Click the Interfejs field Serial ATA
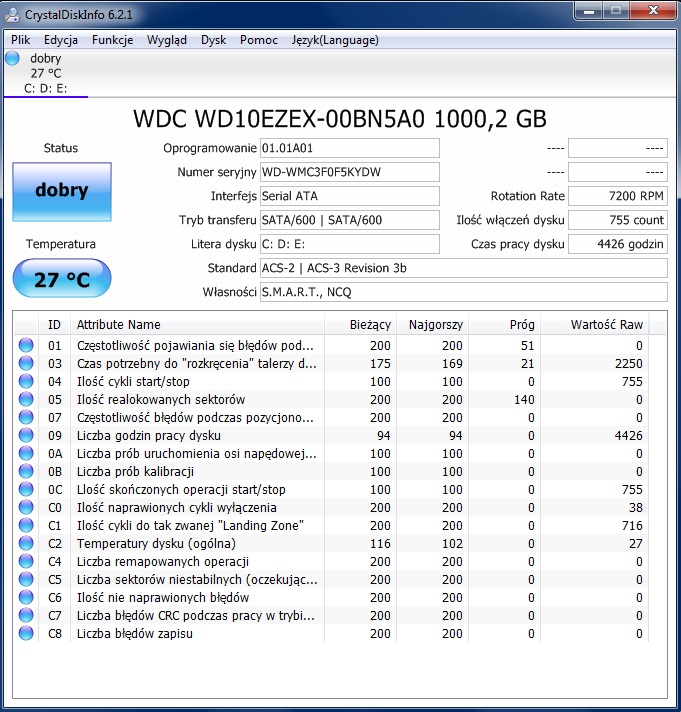This screenshot has height=712, width=681. pos(350,196)
